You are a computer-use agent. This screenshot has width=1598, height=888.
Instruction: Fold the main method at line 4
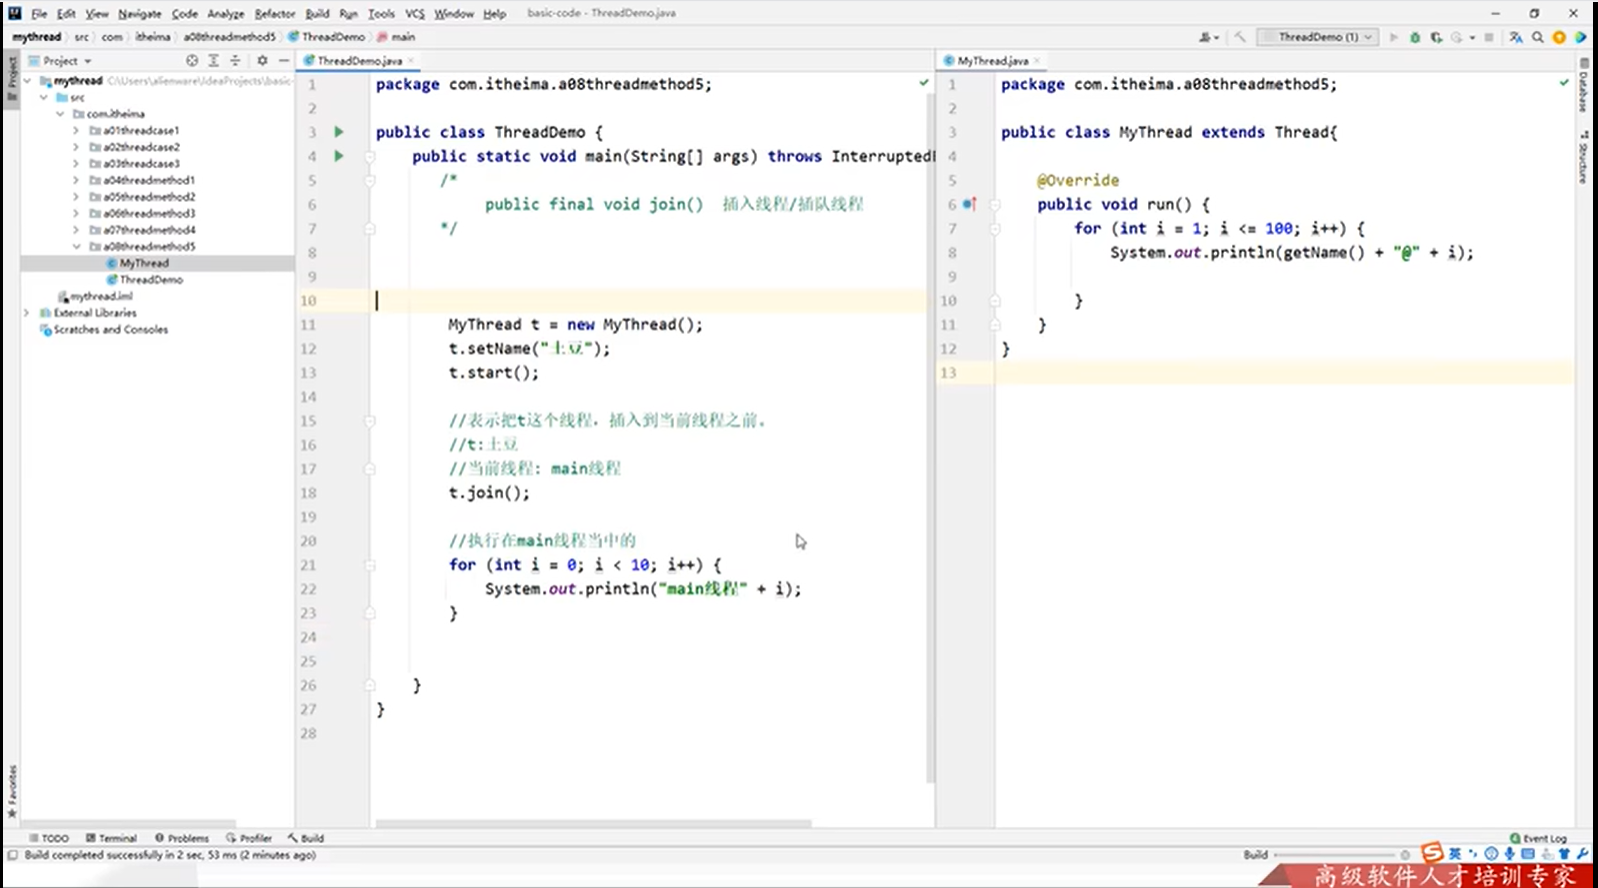369,157
